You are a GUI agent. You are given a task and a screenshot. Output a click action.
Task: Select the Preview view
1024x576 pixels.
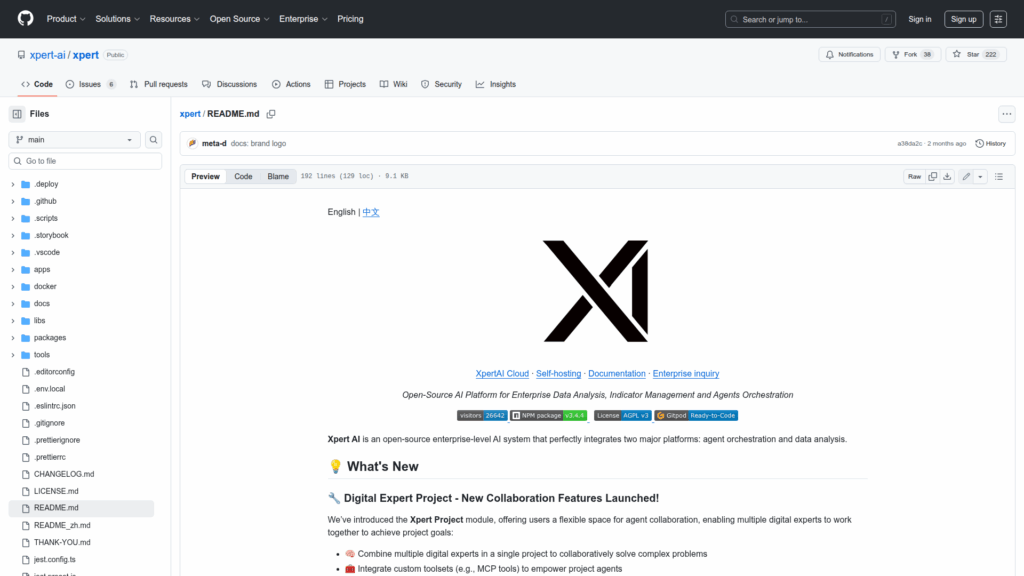205,176
